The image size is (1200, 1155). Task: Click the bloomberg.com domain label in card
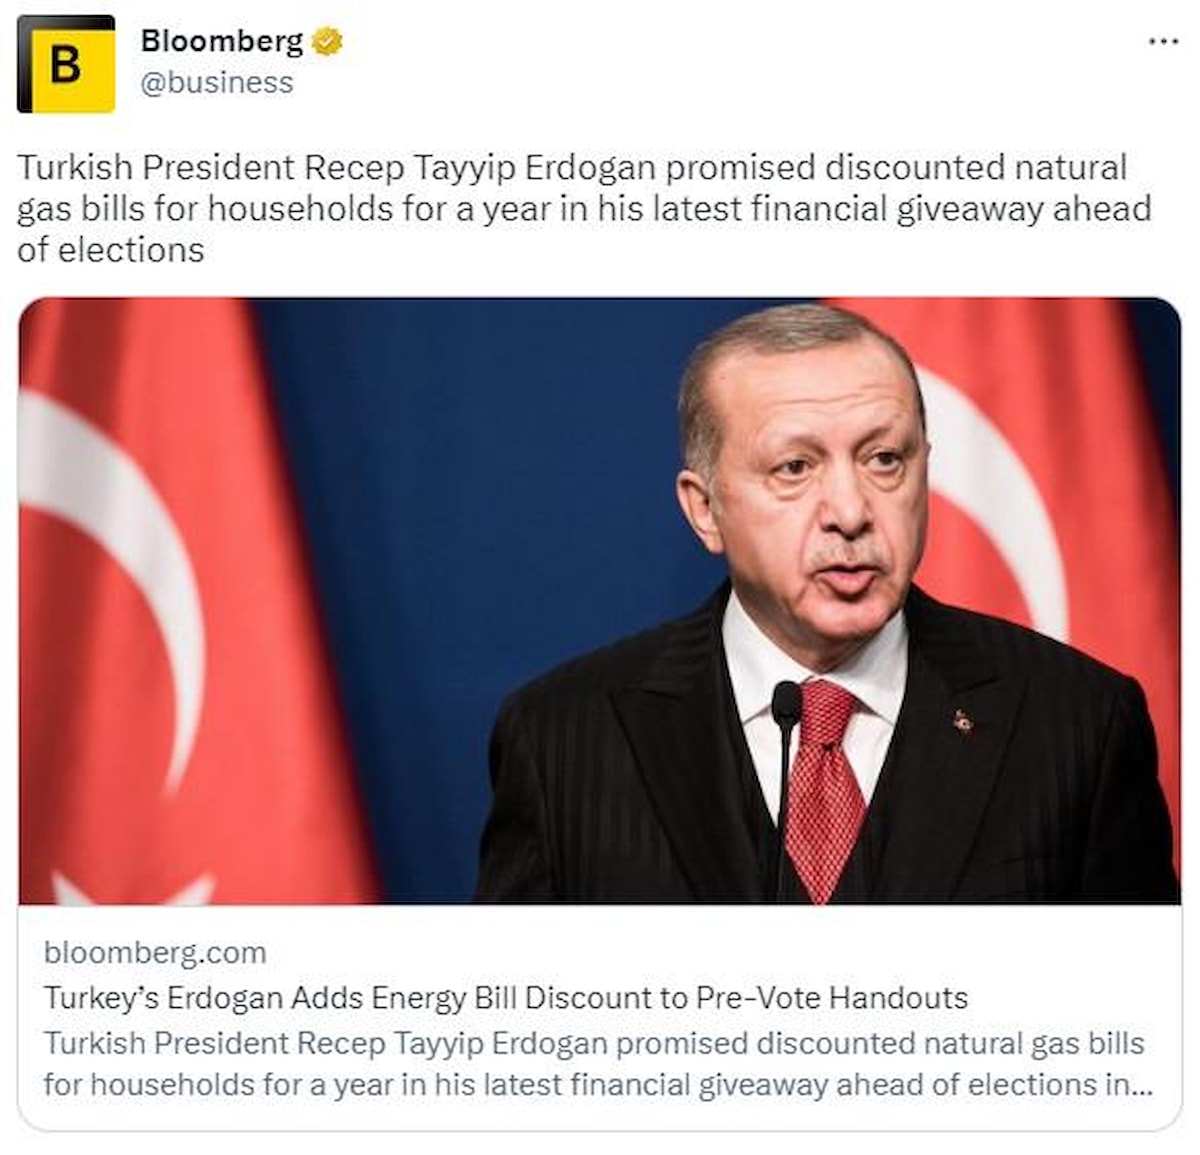155,952
